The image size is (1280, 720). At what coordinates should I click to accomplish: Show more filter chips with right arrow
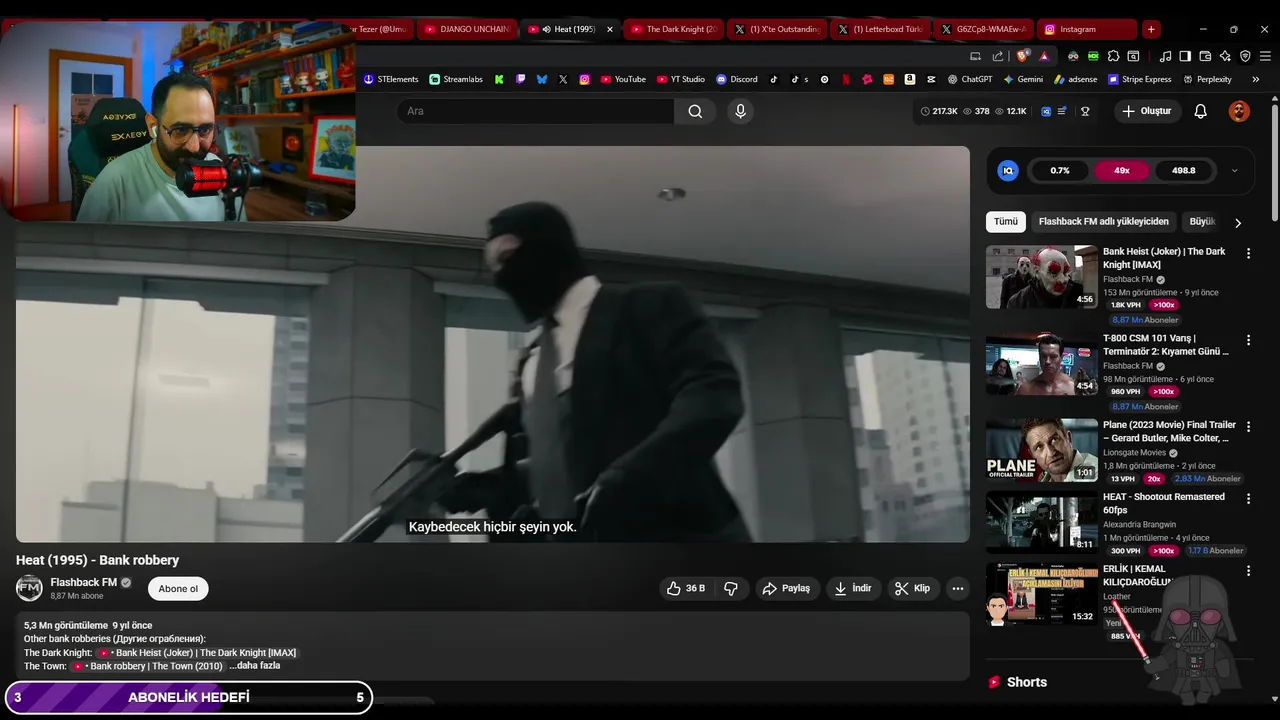coord(1238,223)
